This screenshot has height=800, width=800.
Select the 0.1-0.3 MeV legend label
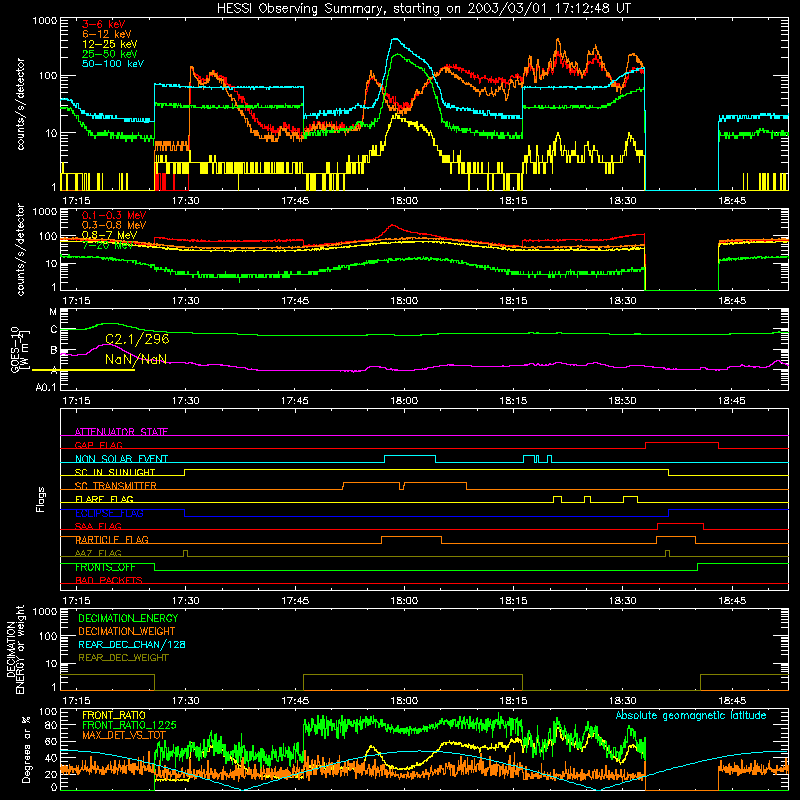click(x=113, y=215)
